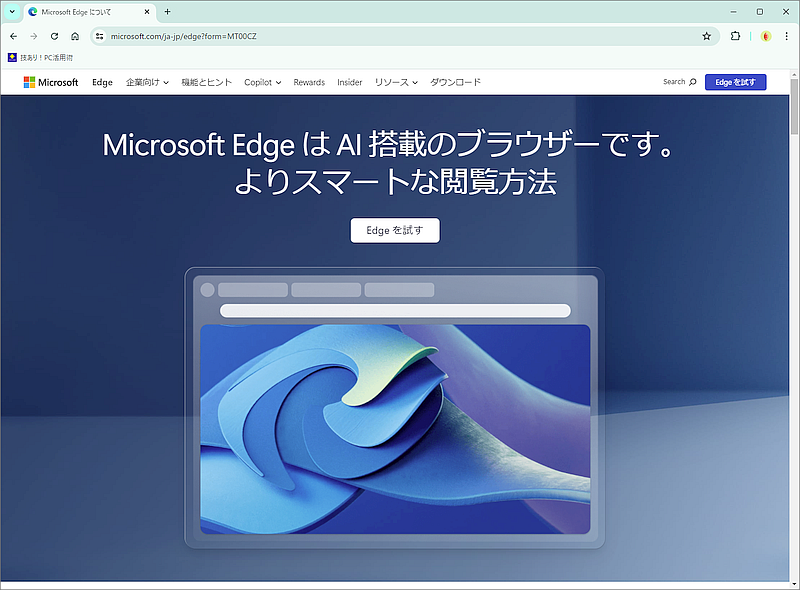Viewport: 800px width, 590px height.
Task: Click the scrollbar down arrow
Action: [794, 583]
